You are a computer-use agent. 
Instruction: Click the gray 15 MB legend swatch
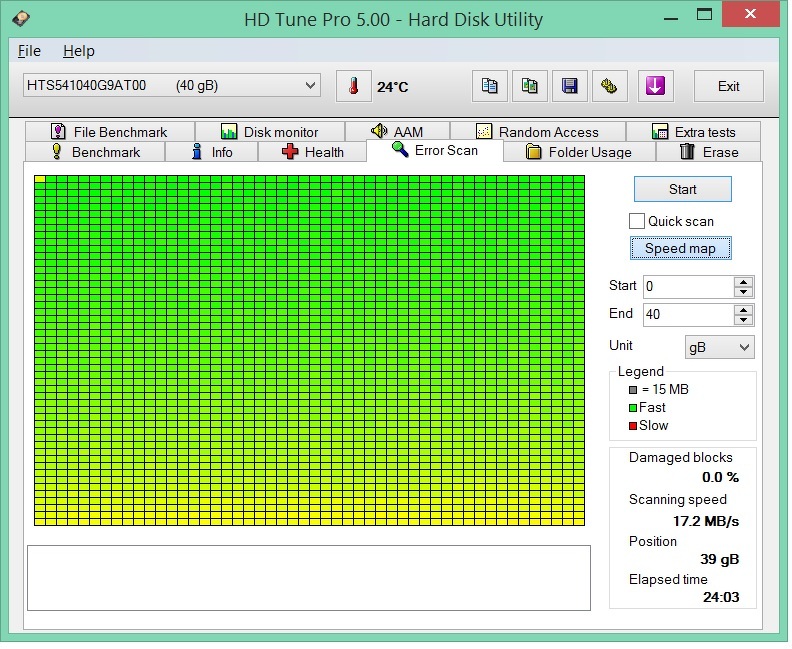(x=632, y=390)
